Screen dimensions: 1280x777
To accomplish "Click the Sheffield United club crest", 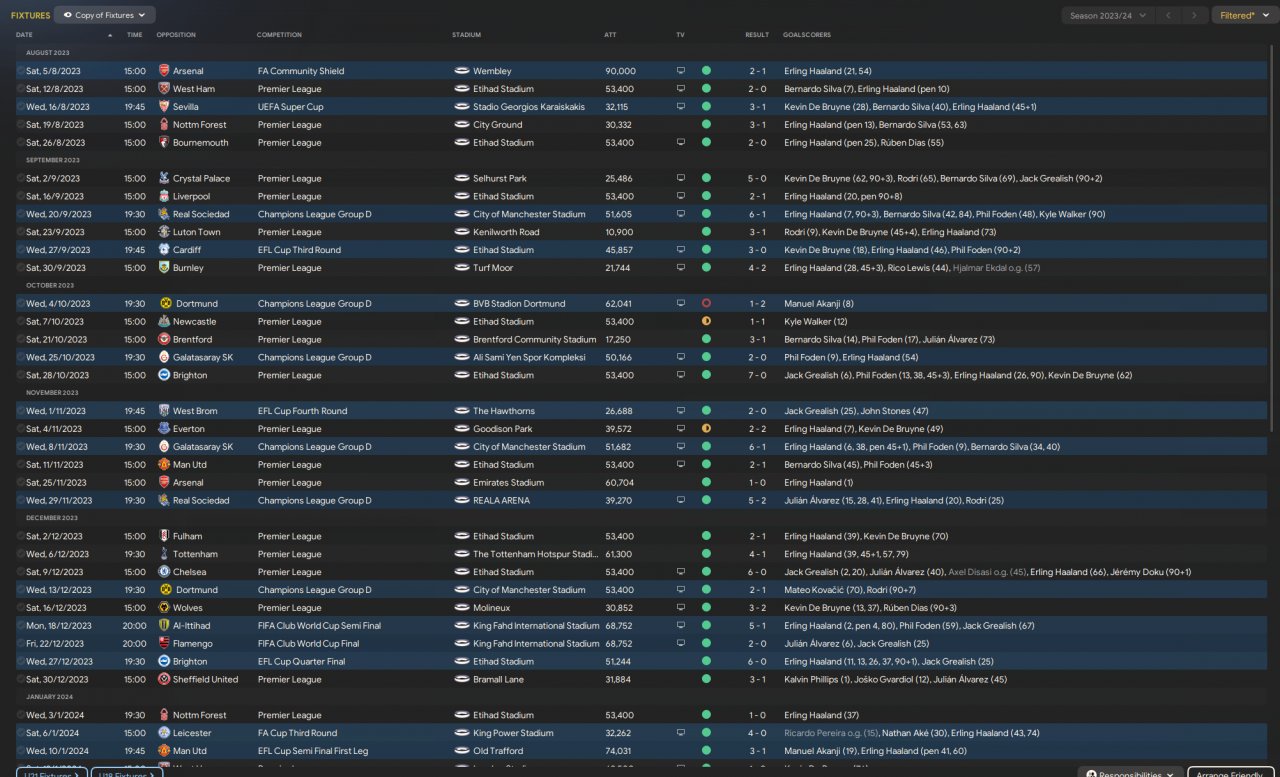I will [164, 680].
